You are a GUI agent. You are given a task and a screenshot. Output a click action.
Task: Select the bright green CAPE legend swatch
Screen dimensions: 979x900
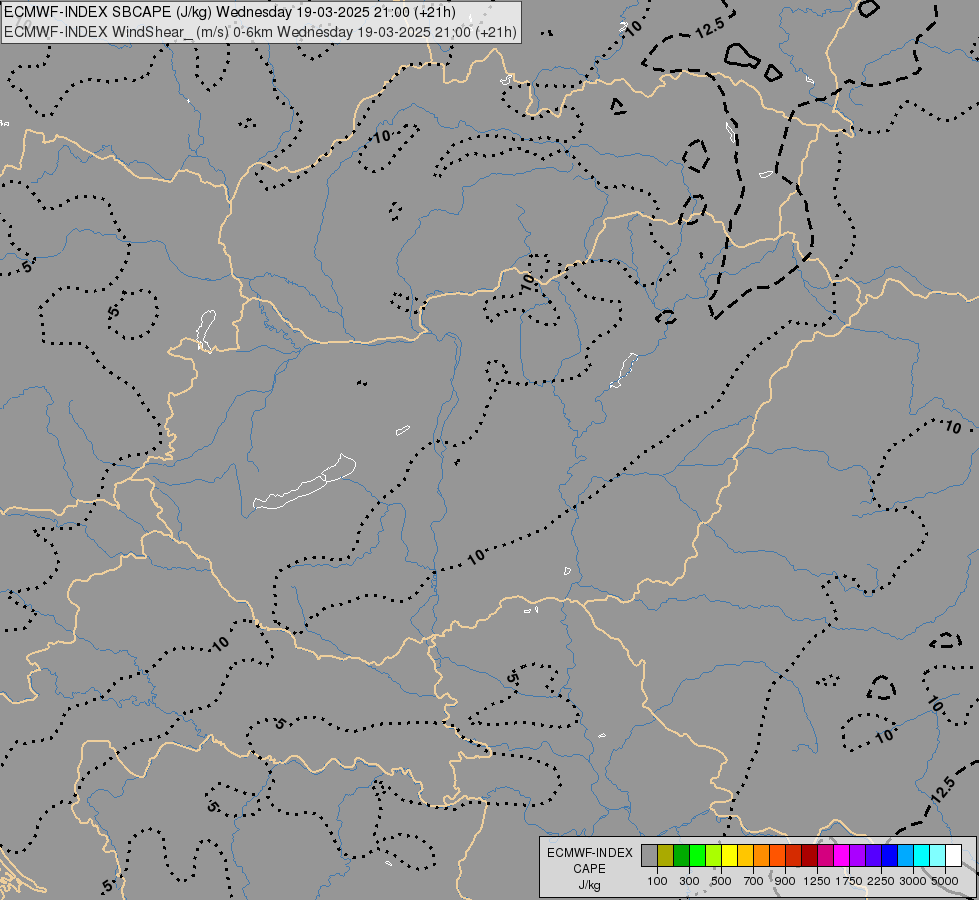click(x=697, y=855)
